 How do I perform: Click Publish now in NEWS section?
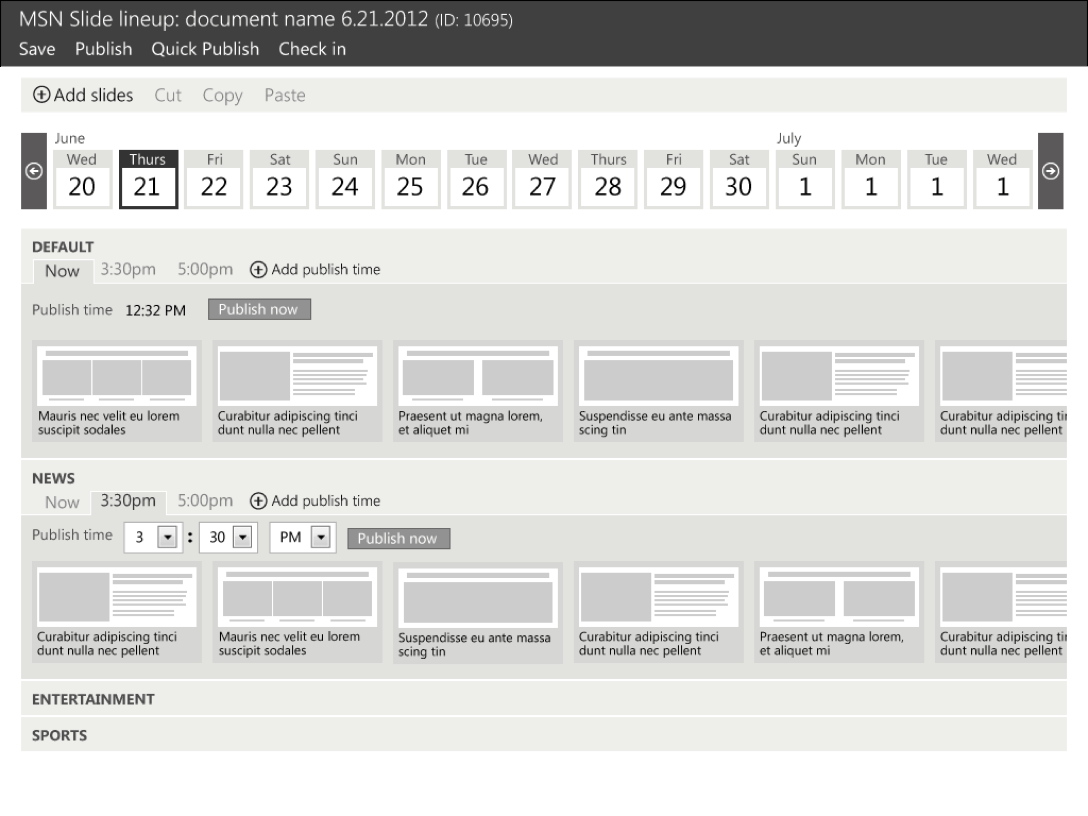click(x=398, y=538)
